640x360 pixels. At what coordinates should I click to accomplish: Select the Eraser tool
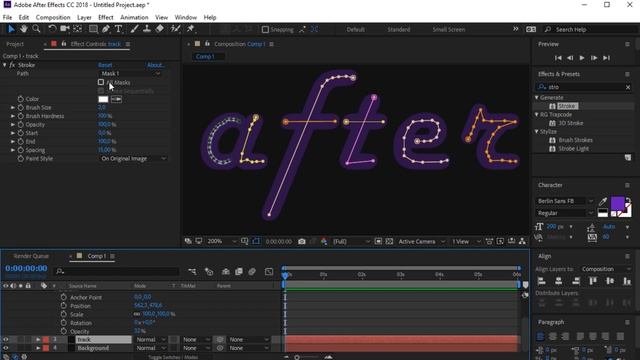pyautogui.click(x=160, y=29)
